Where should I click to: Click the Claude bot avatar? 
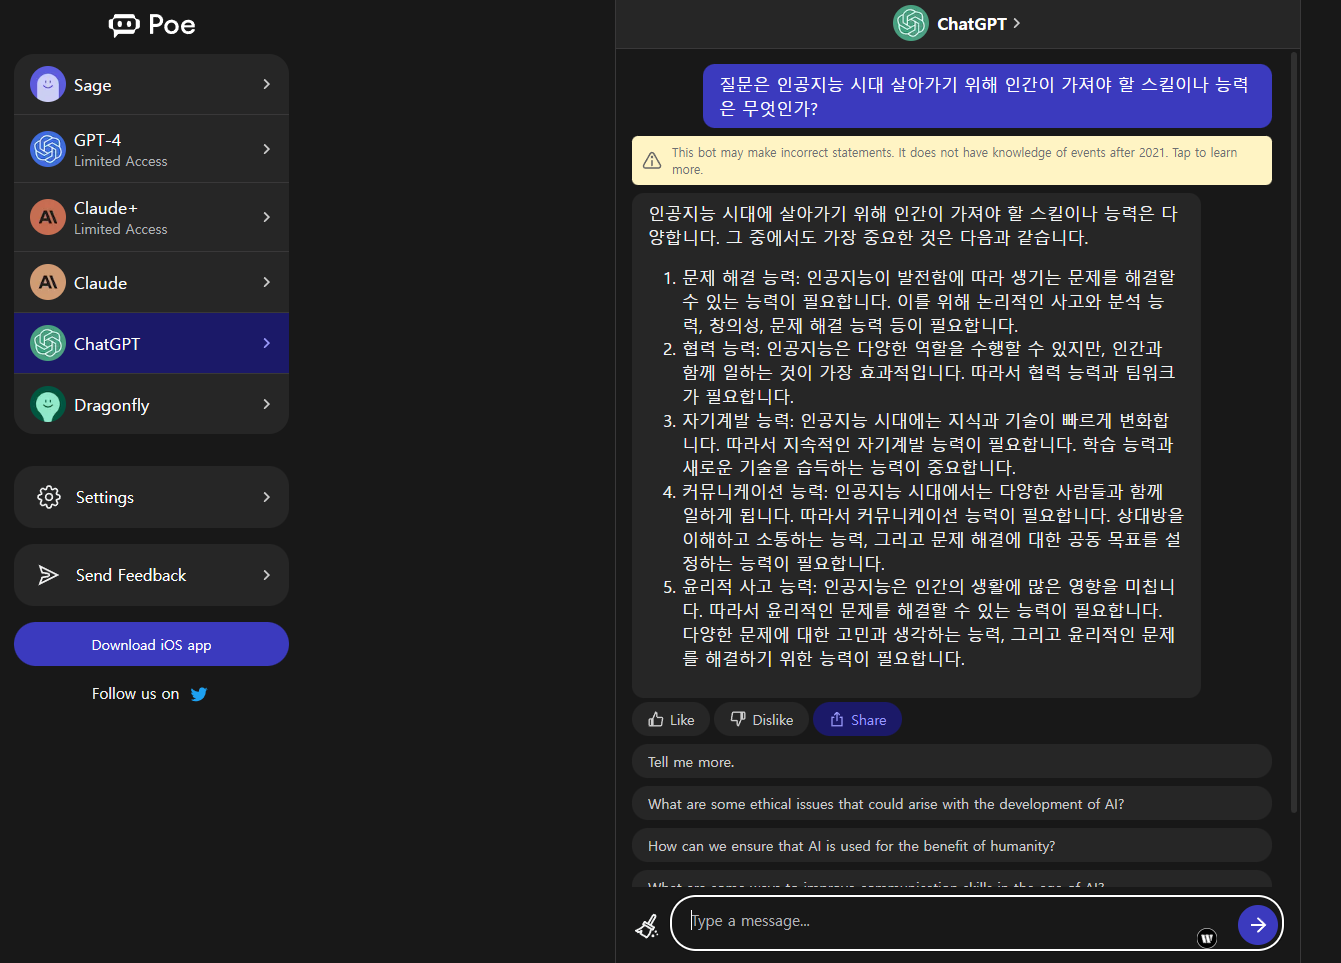tap(48, 283)
